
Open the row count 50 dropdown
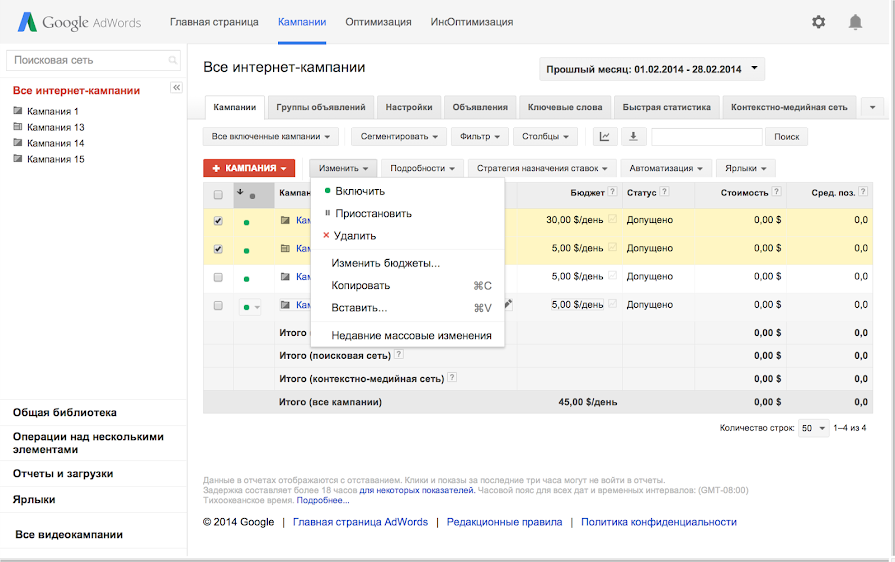tap(813, 428)
